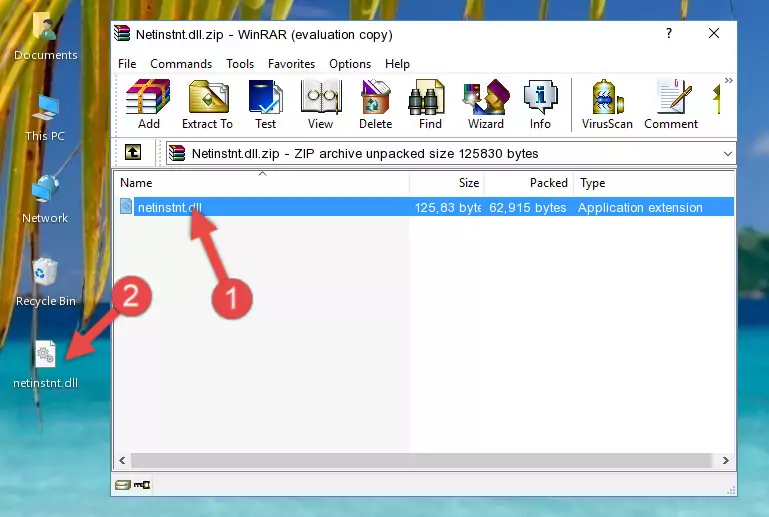
Task: Select the Network desktop icon
Action: (45, 200)
